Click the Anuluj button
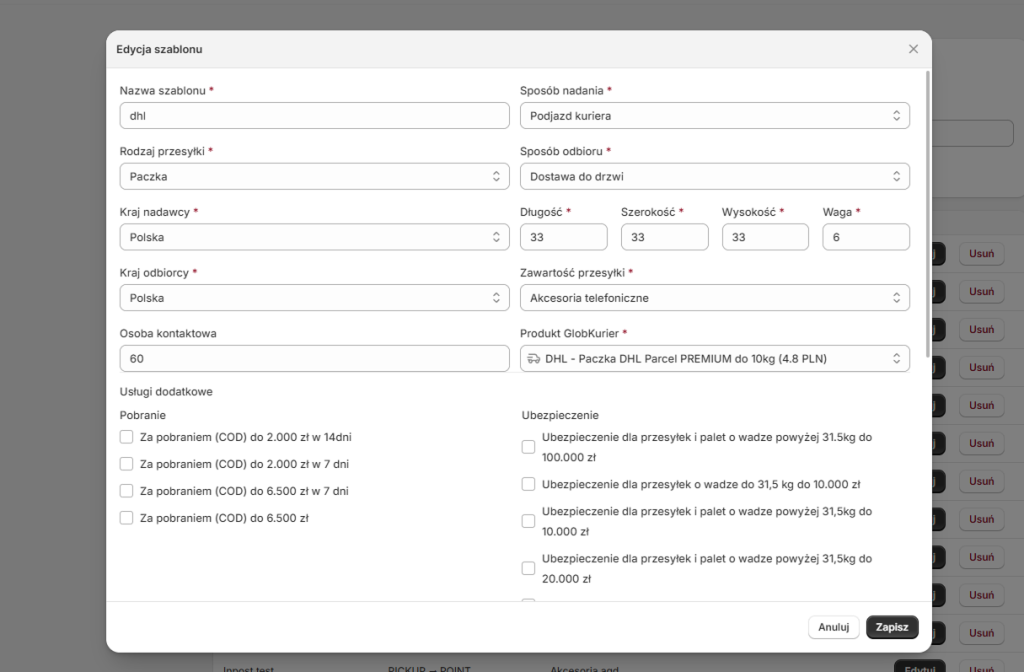 834,627
